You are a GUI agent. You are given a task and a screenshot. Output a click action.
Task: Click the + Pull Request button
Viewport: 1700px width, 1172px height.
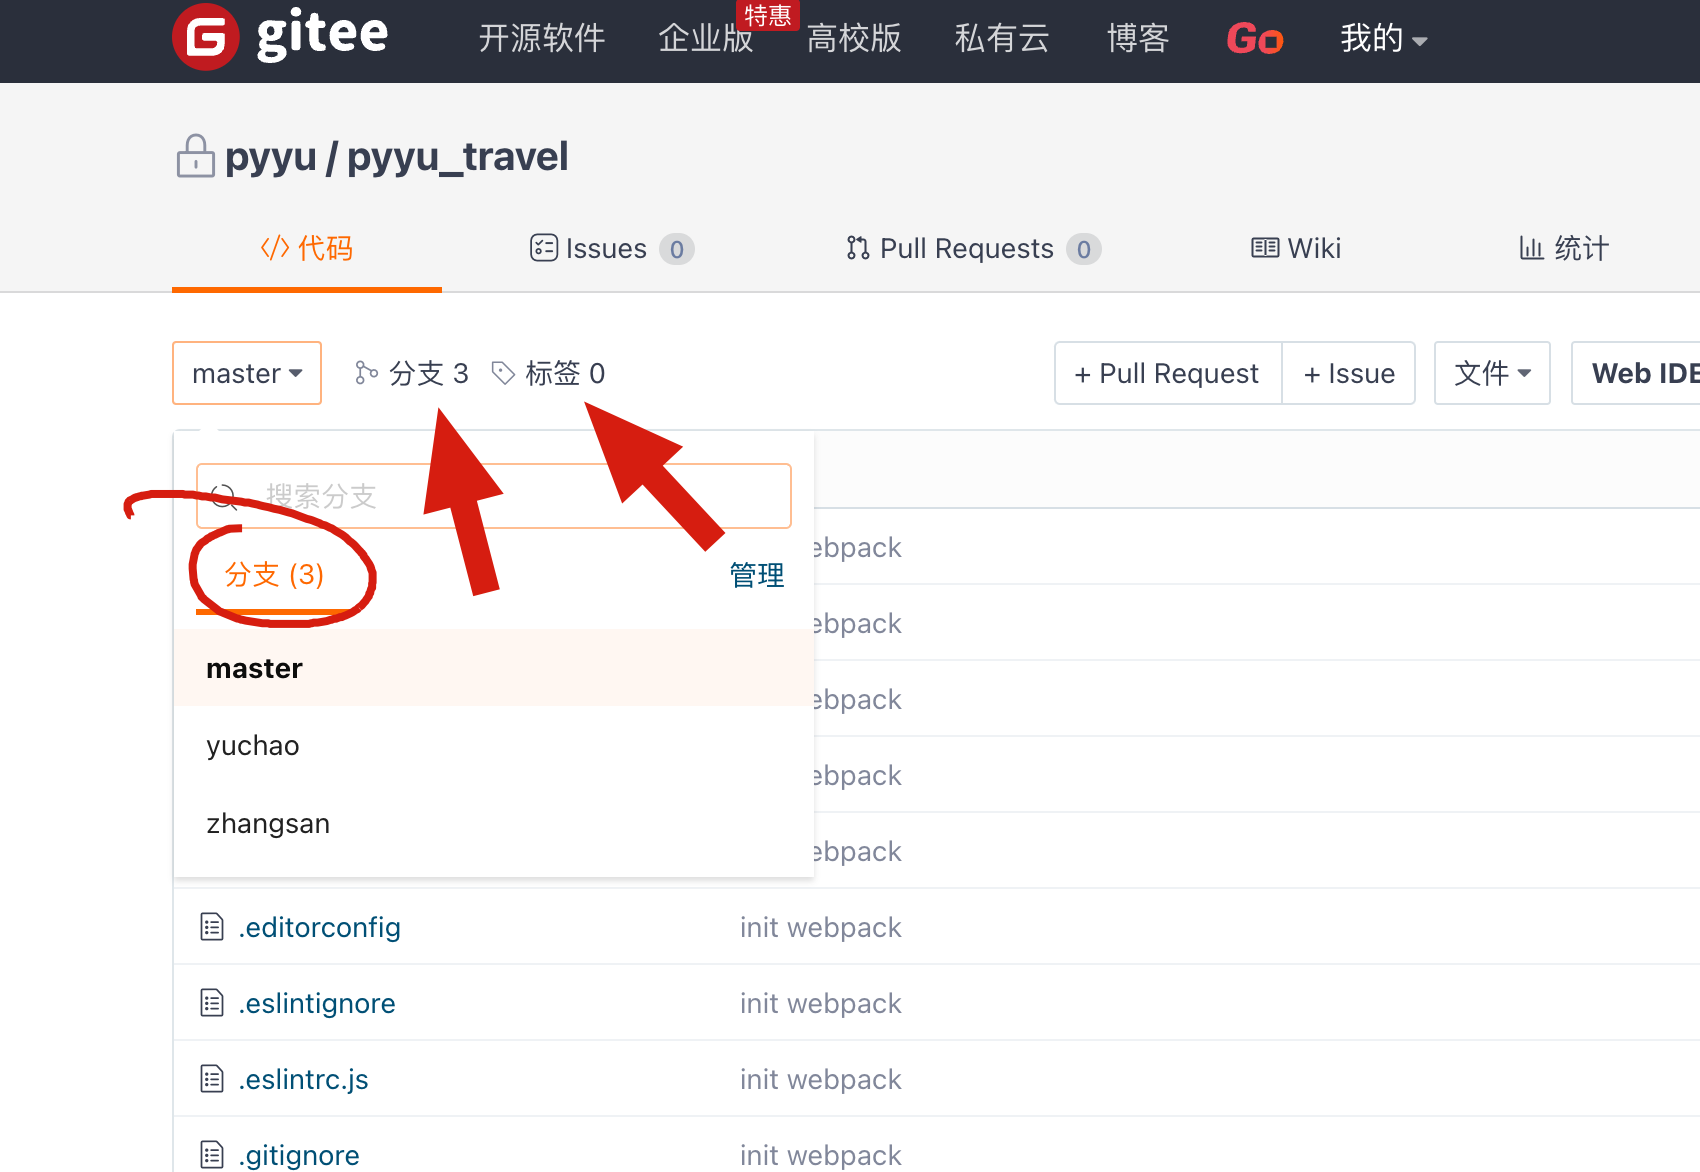1167,373
